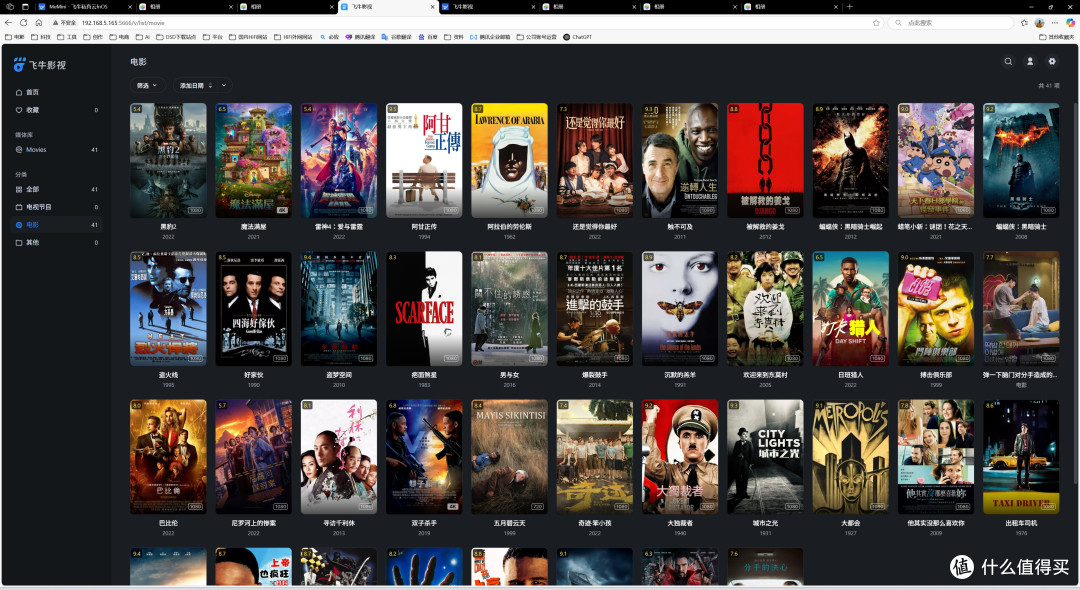The height and width of the screenshot is (590, 1080).
Task: Open a new browser tab with plus
Action: tap(849, 6)
